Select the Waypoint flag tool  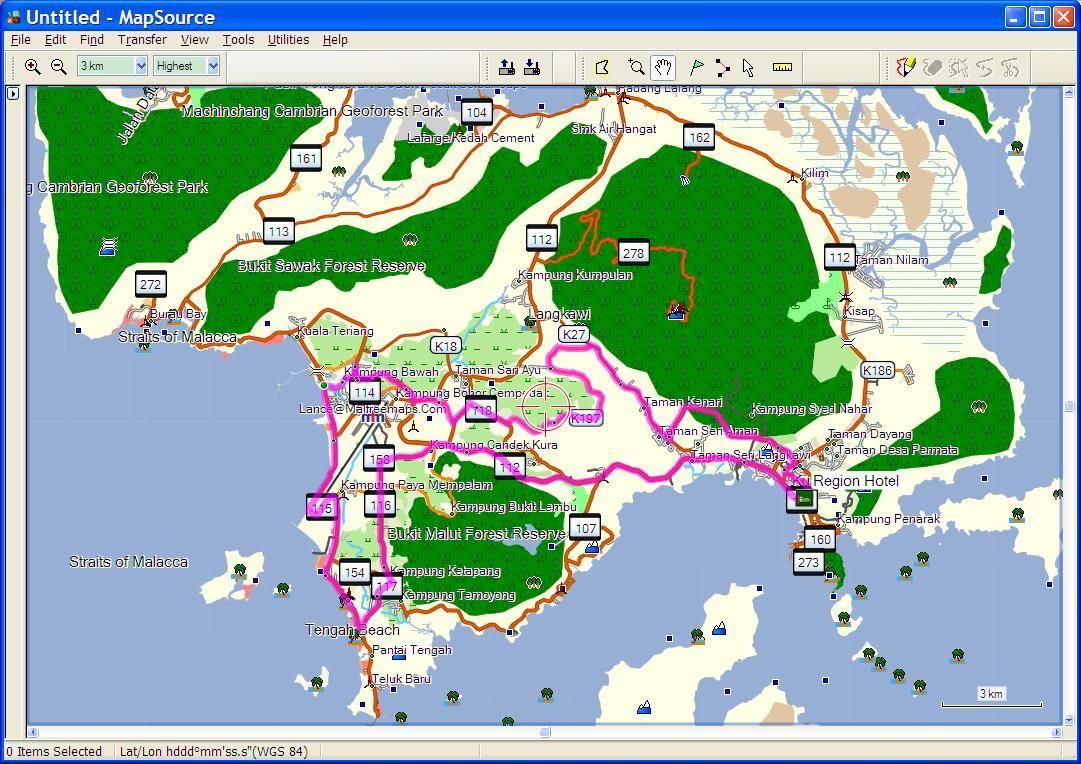pos(696,67)
